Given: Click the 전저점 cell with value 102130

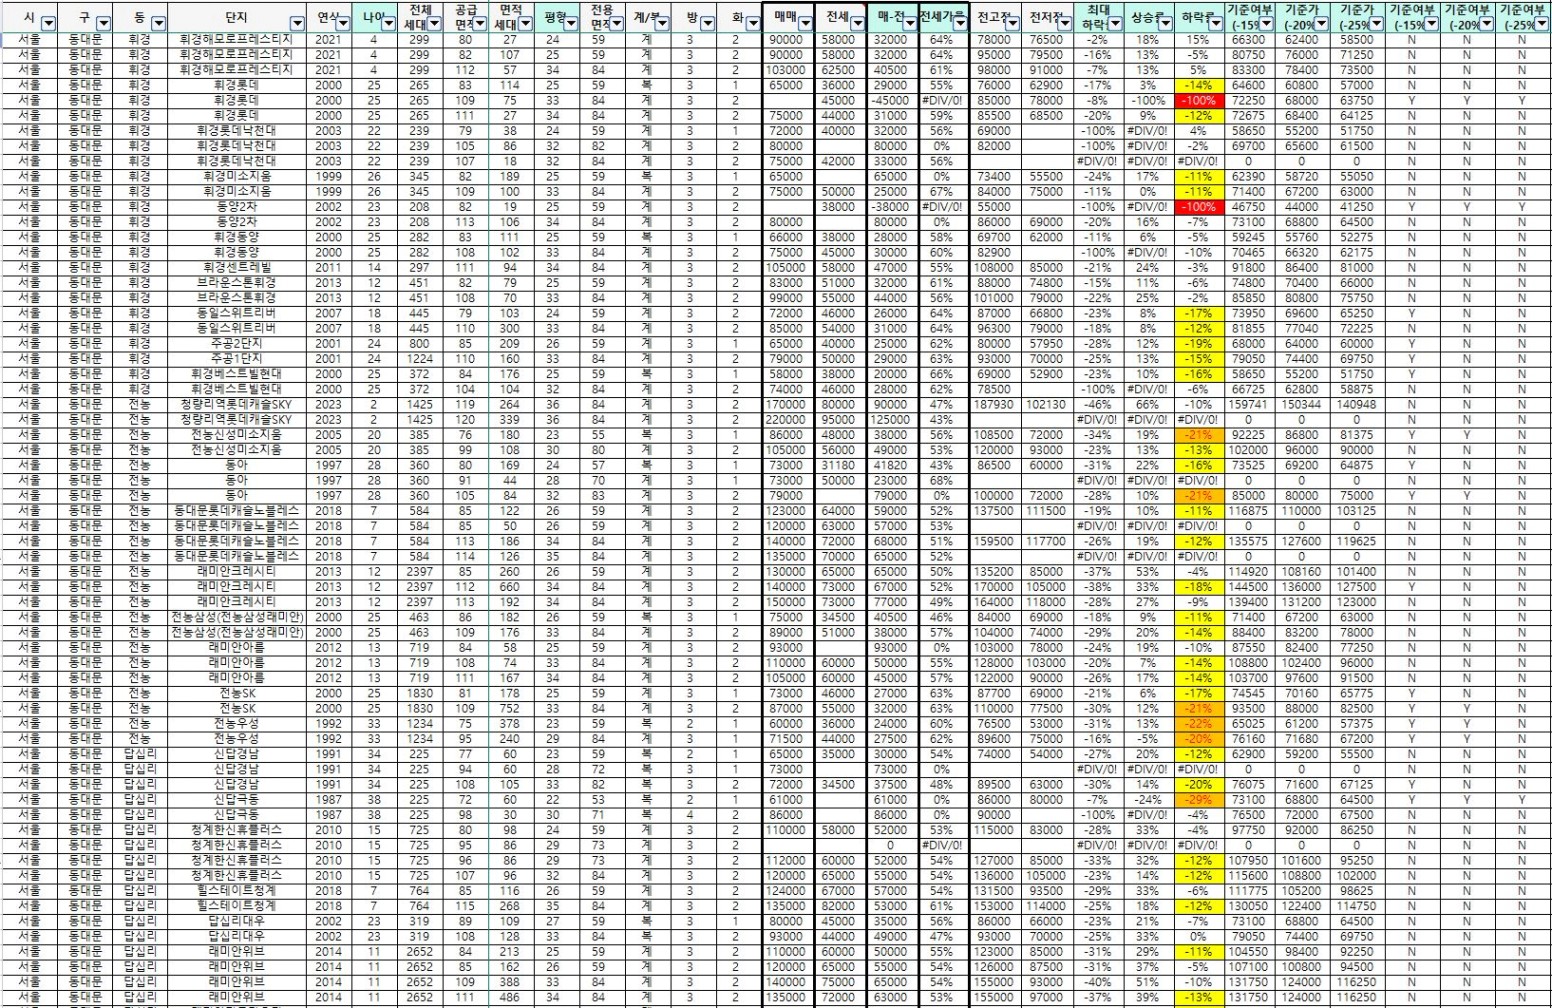Looking at the screenshot, I should point(1046,405).
